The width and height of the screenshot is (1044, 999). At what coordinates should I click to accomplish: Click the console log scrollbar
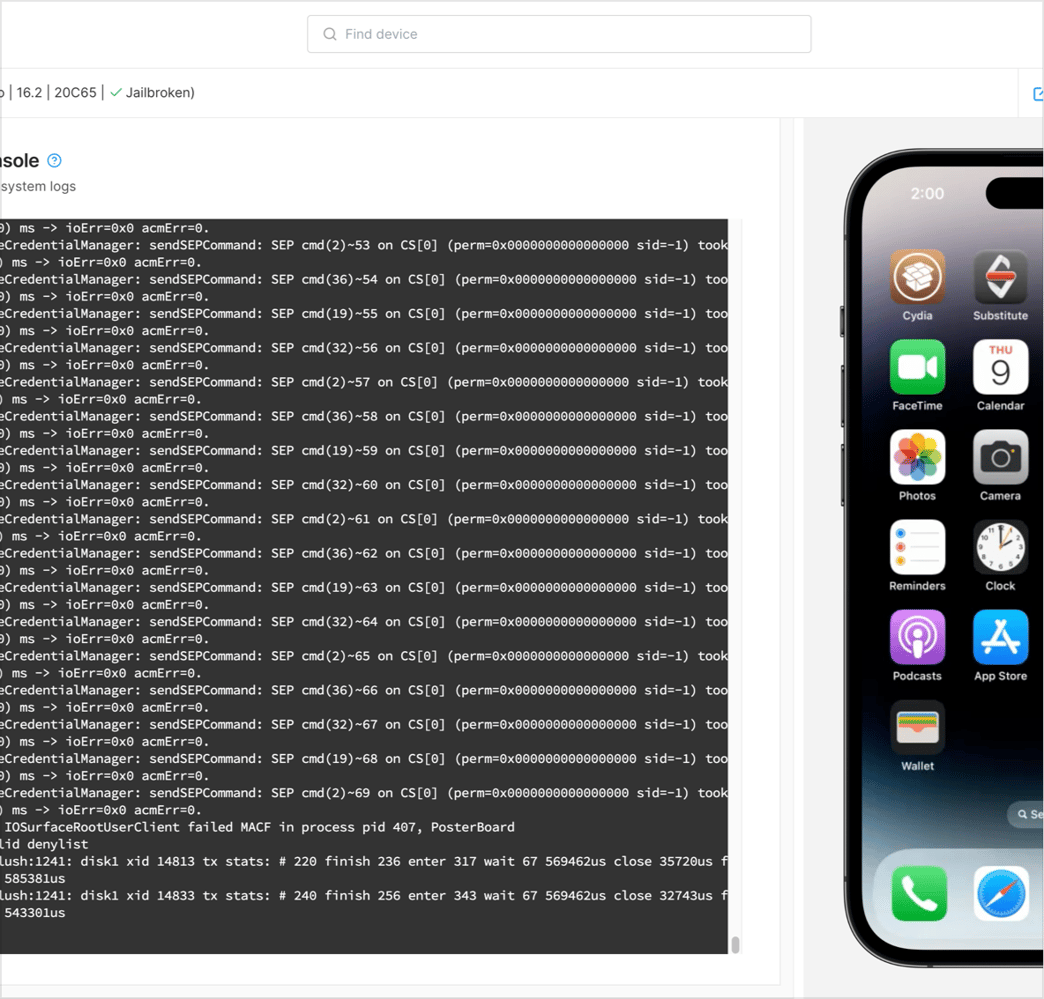[x=734, y=943]
